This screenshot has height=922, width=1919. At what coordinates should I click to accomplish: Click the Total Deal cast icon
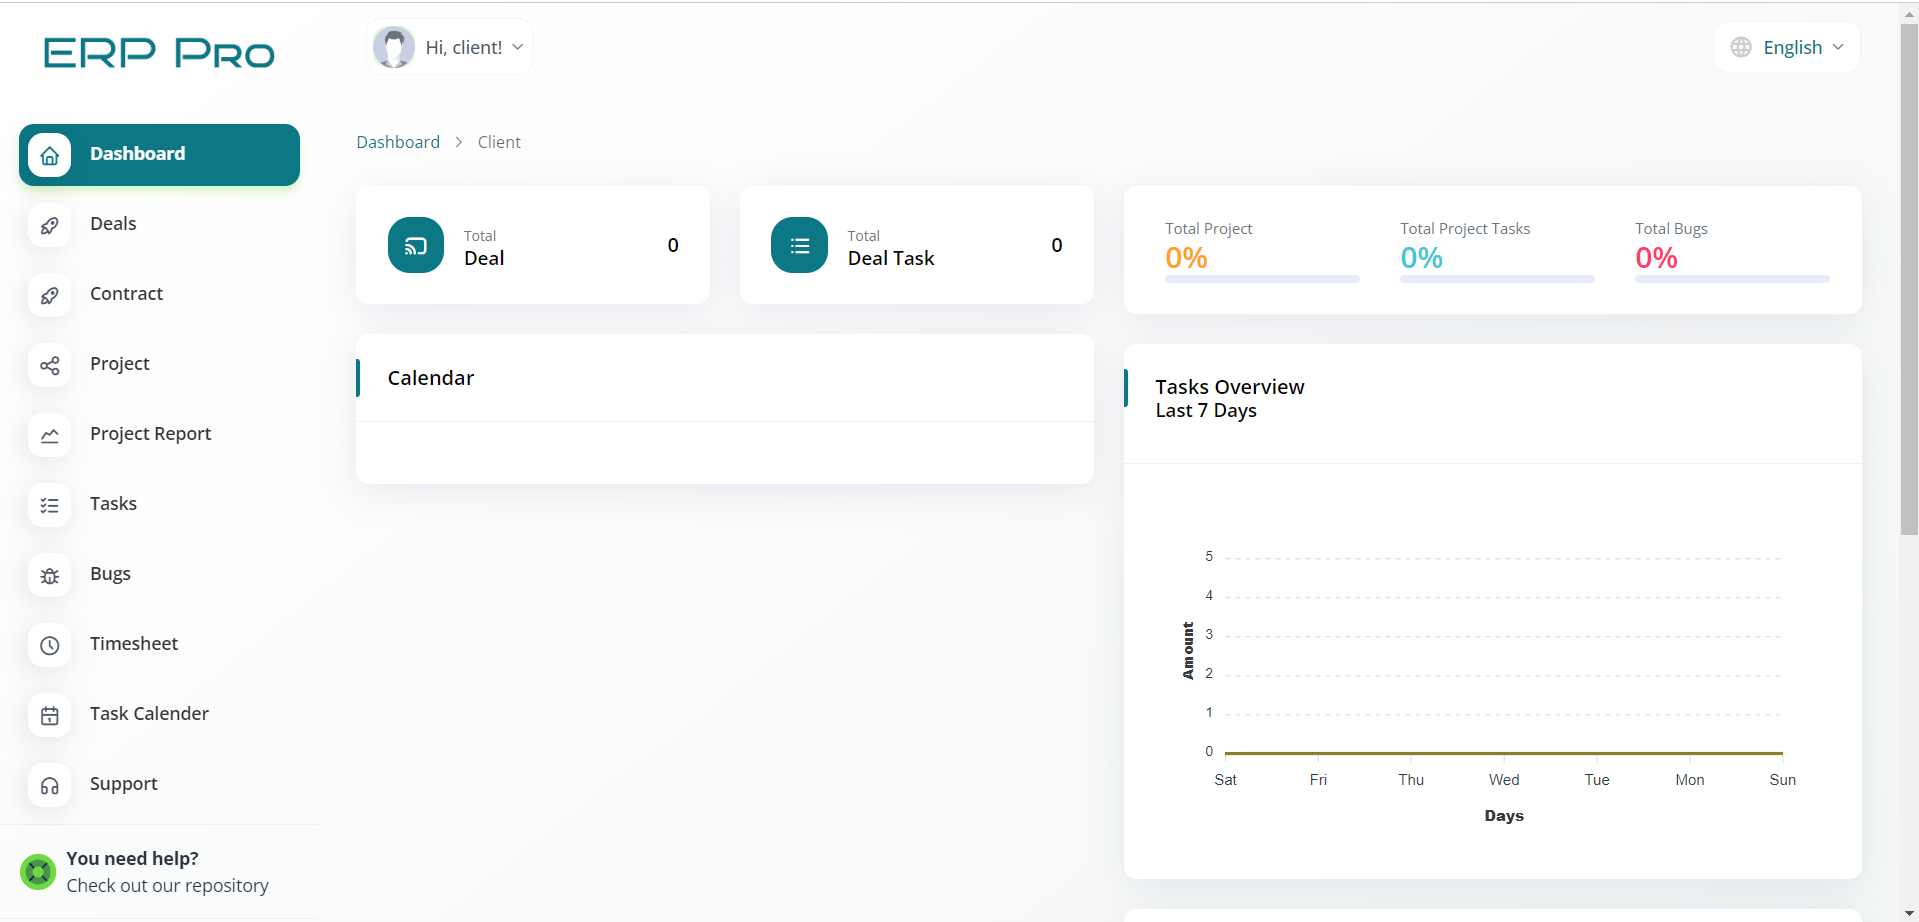[415, 245]
